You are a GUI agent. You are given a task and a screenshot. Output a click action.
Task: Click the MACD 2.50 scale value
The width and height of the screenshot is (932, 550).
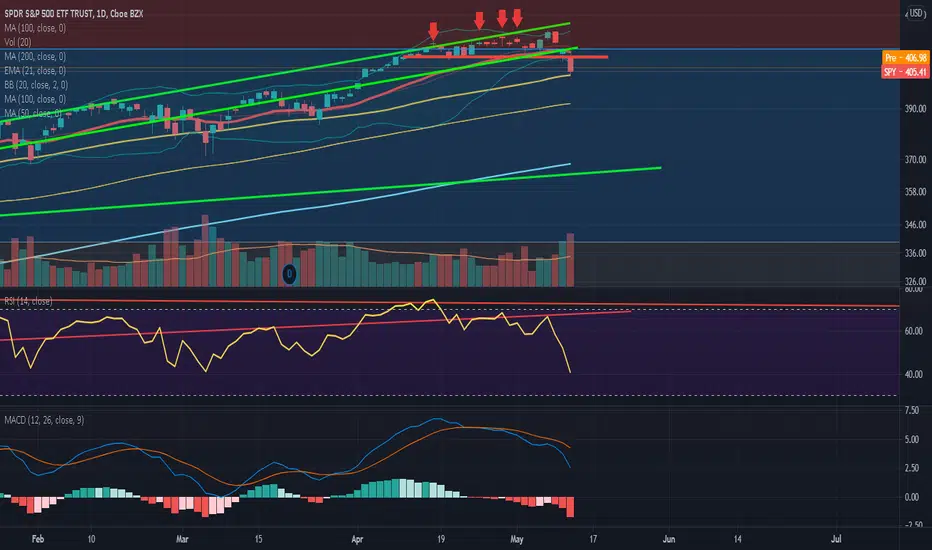pyautogui.click(x=912, y=468)
